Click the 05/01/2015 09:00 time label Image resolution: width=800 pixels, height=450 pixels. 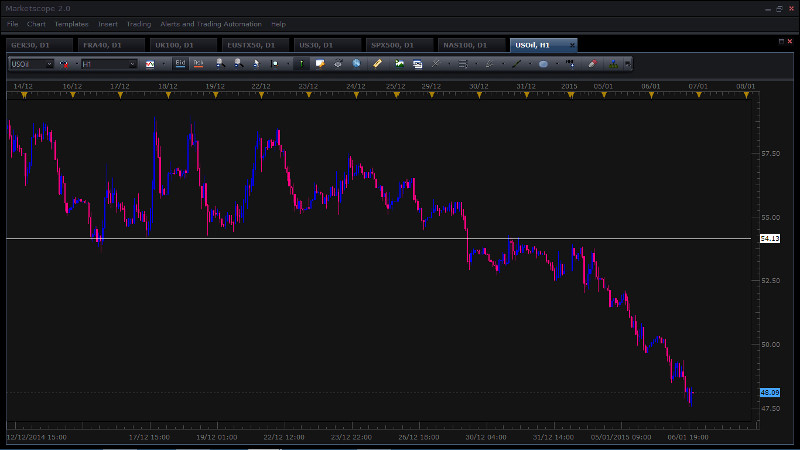point(621,437)
